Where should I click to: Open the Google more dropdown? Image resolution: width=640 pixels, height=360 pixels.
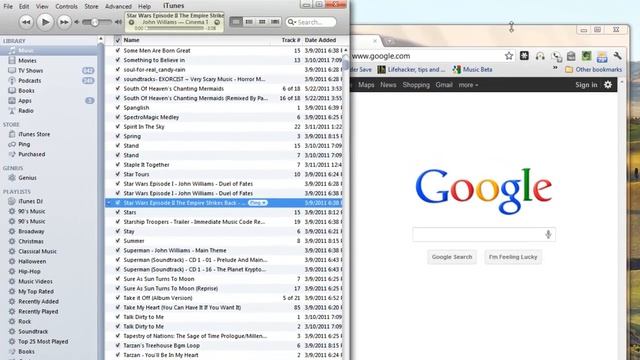468,85
